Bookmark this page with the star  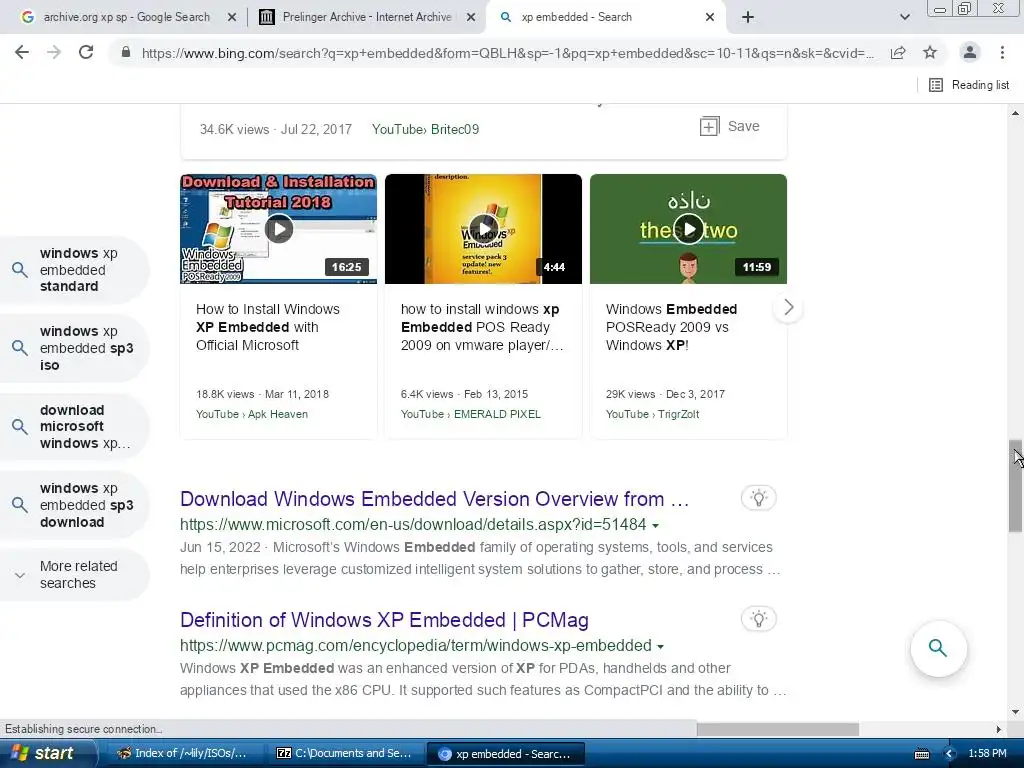click(930, 52)
